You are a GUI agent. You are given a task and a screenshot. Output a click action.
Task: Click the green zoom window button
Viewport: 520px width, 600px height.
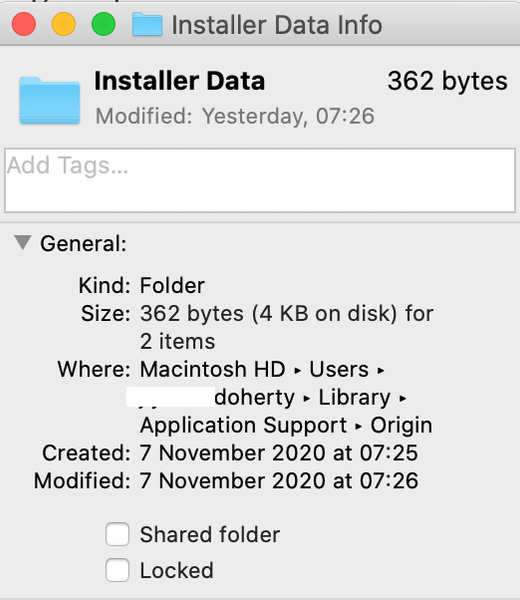click(103, 24)
